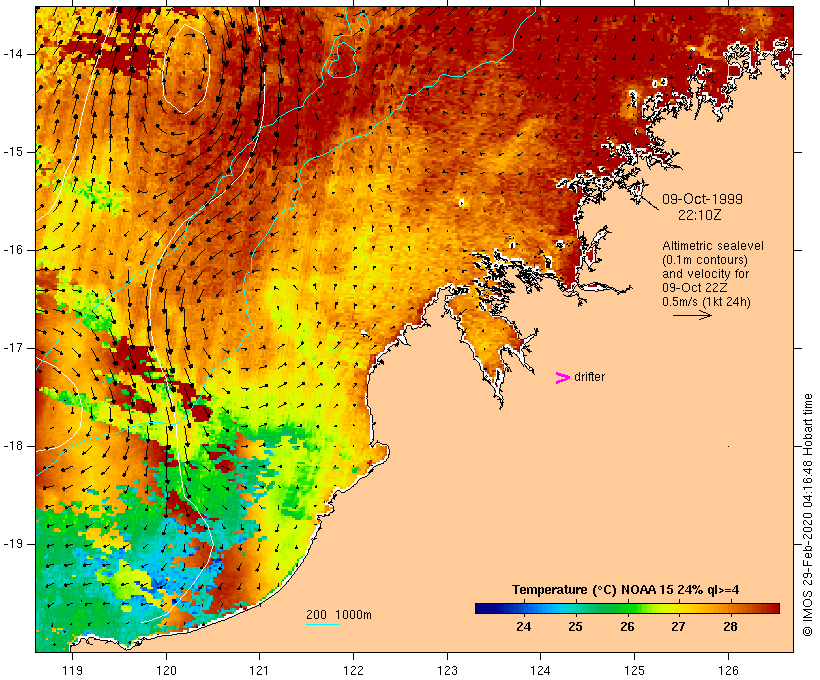Click the IMOS copyright timestamp text
The image size is (820, 680).
[807, 515]
